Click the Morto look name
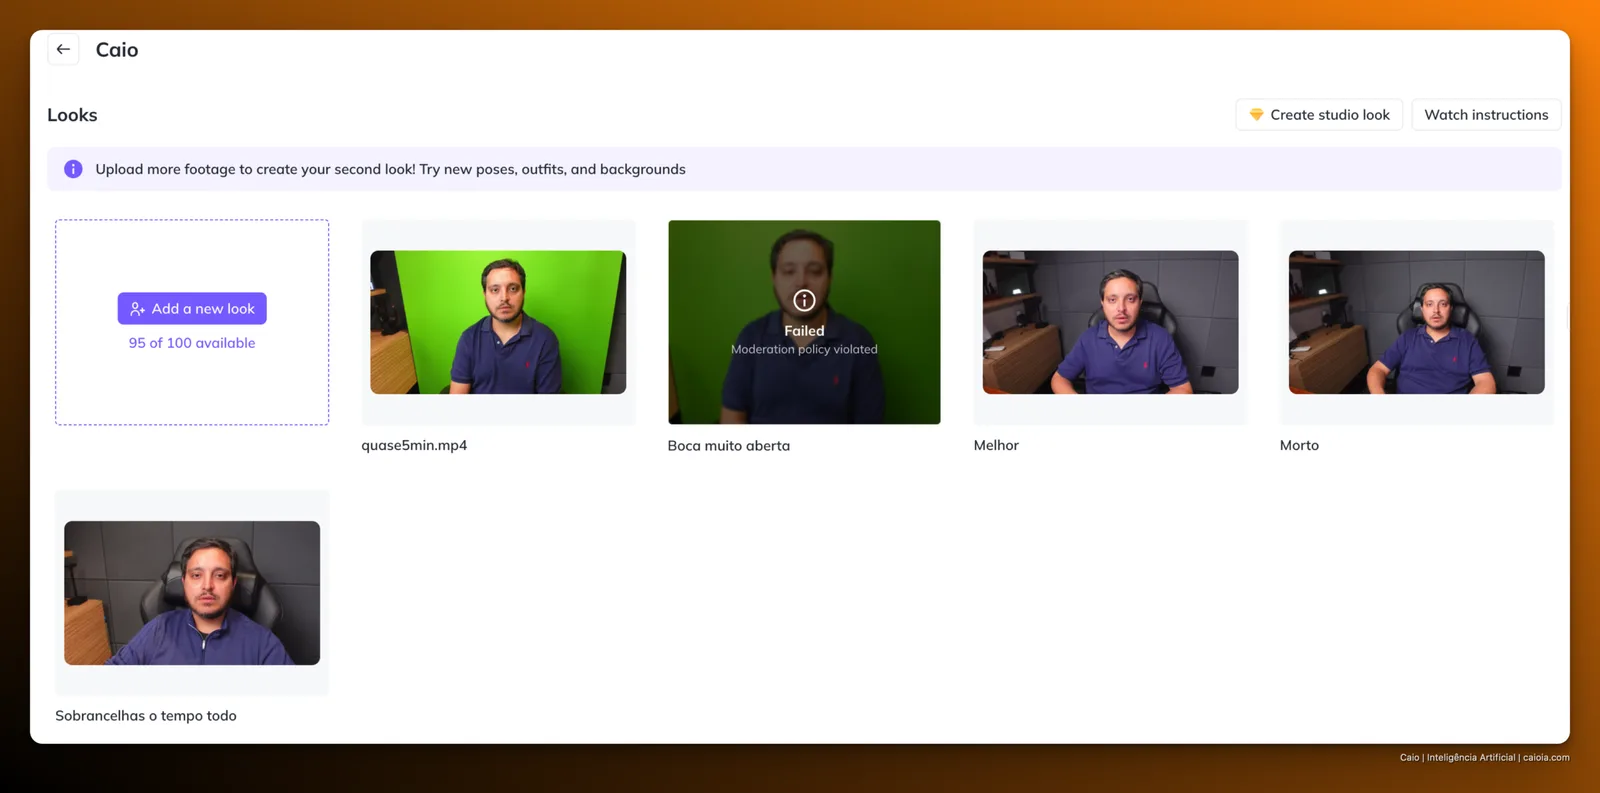Viewport: 1600px width, 793px height. 1299,445
